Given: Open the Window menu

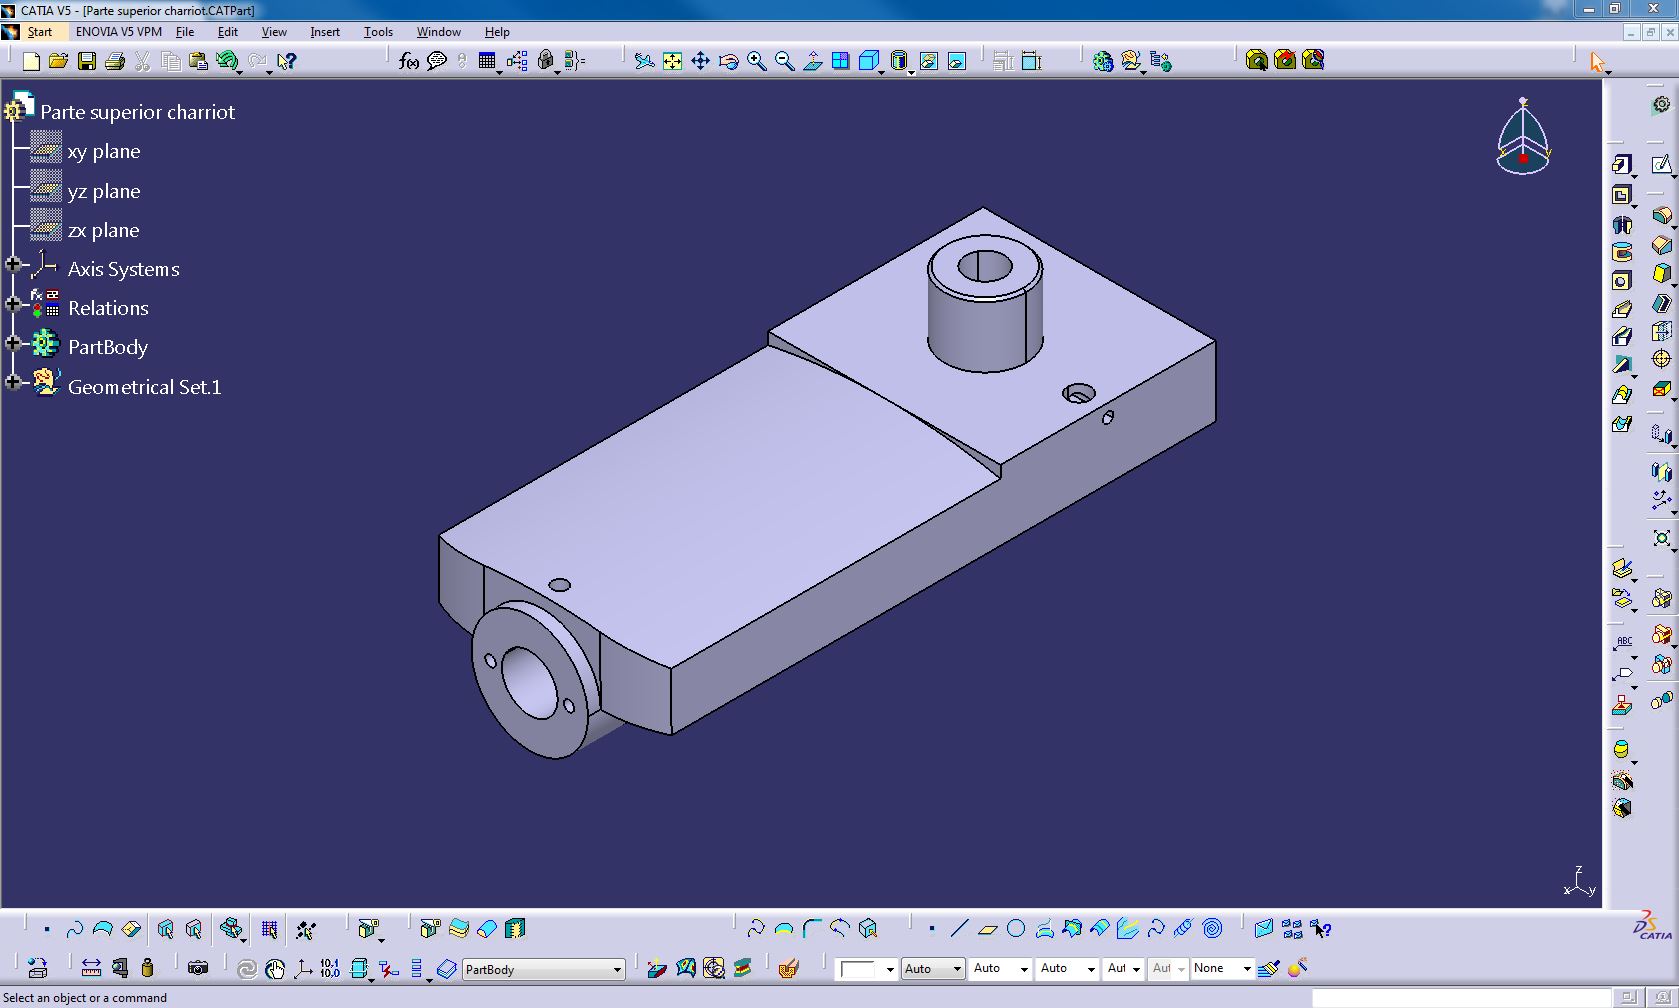Looking at the screenshot, I should click(x=438, y=32).
